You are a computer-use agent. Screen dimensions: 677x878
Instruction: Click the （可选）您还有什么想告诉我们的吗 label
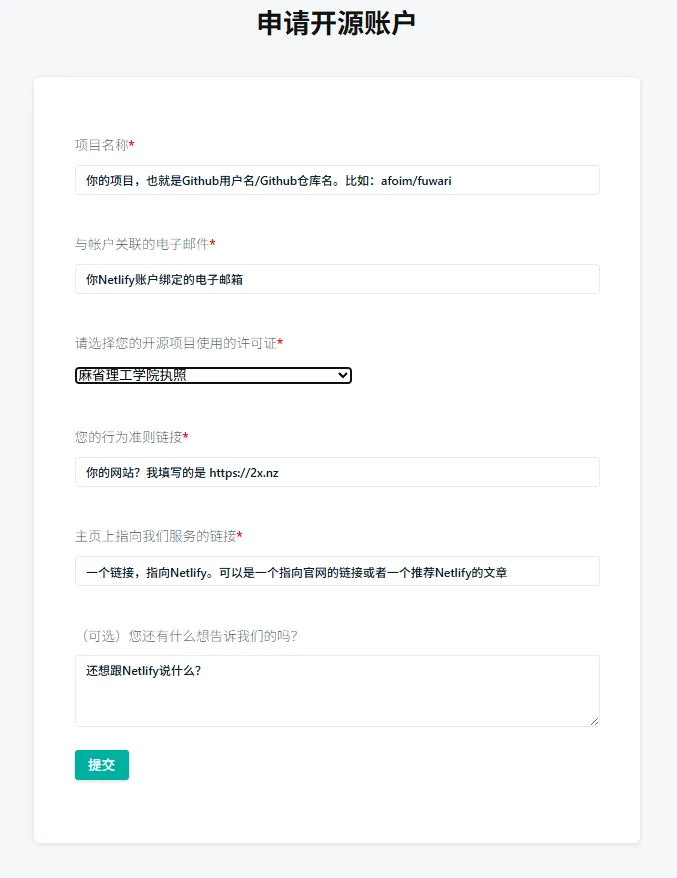coord(186,636)
